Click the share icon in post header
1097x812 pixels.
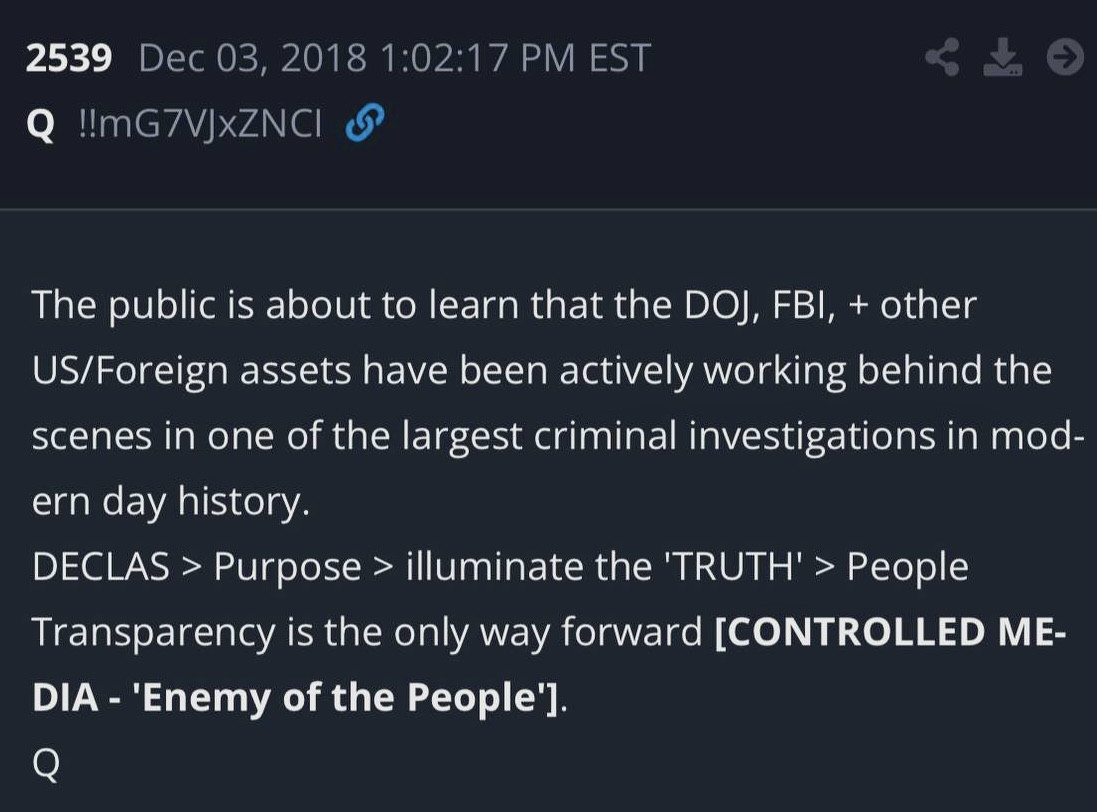pyautogui.click(x=942, y=58)
